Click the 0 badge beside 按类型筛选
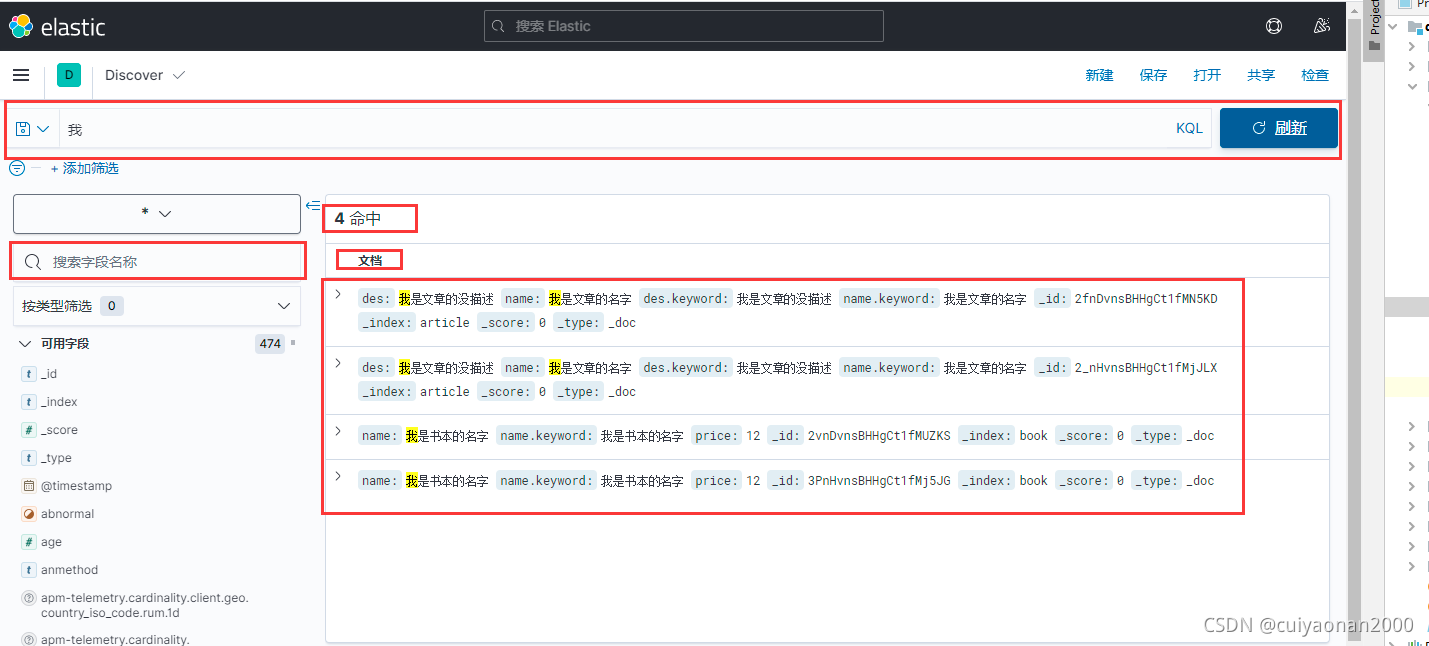The width and height of the screenshot is (1429, 646). 112,306
